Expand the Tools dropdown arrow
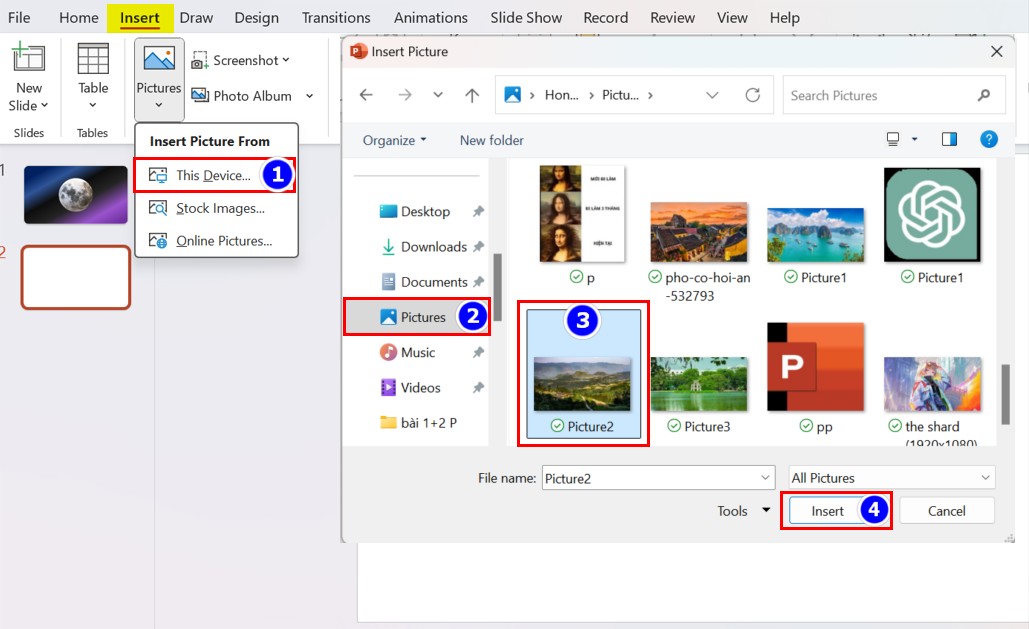The width and height of the screenshot is (1029, 629). 766,510
